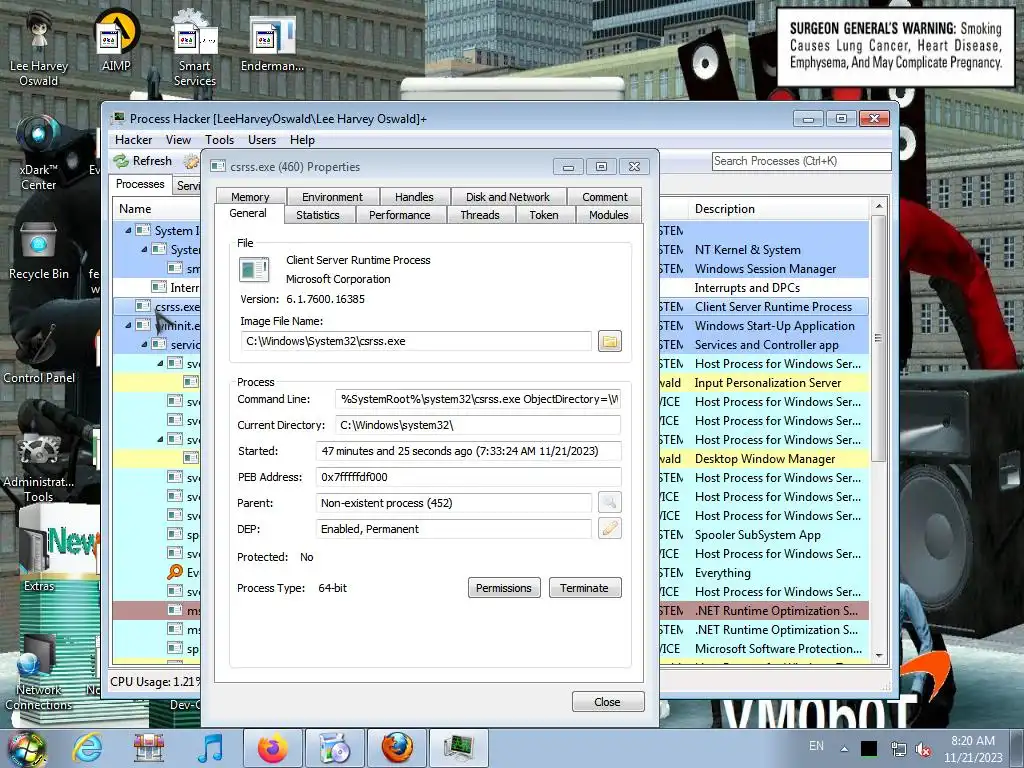Click the Command Line field
This screenshot has height=768, width=1024.
(477, 399)
